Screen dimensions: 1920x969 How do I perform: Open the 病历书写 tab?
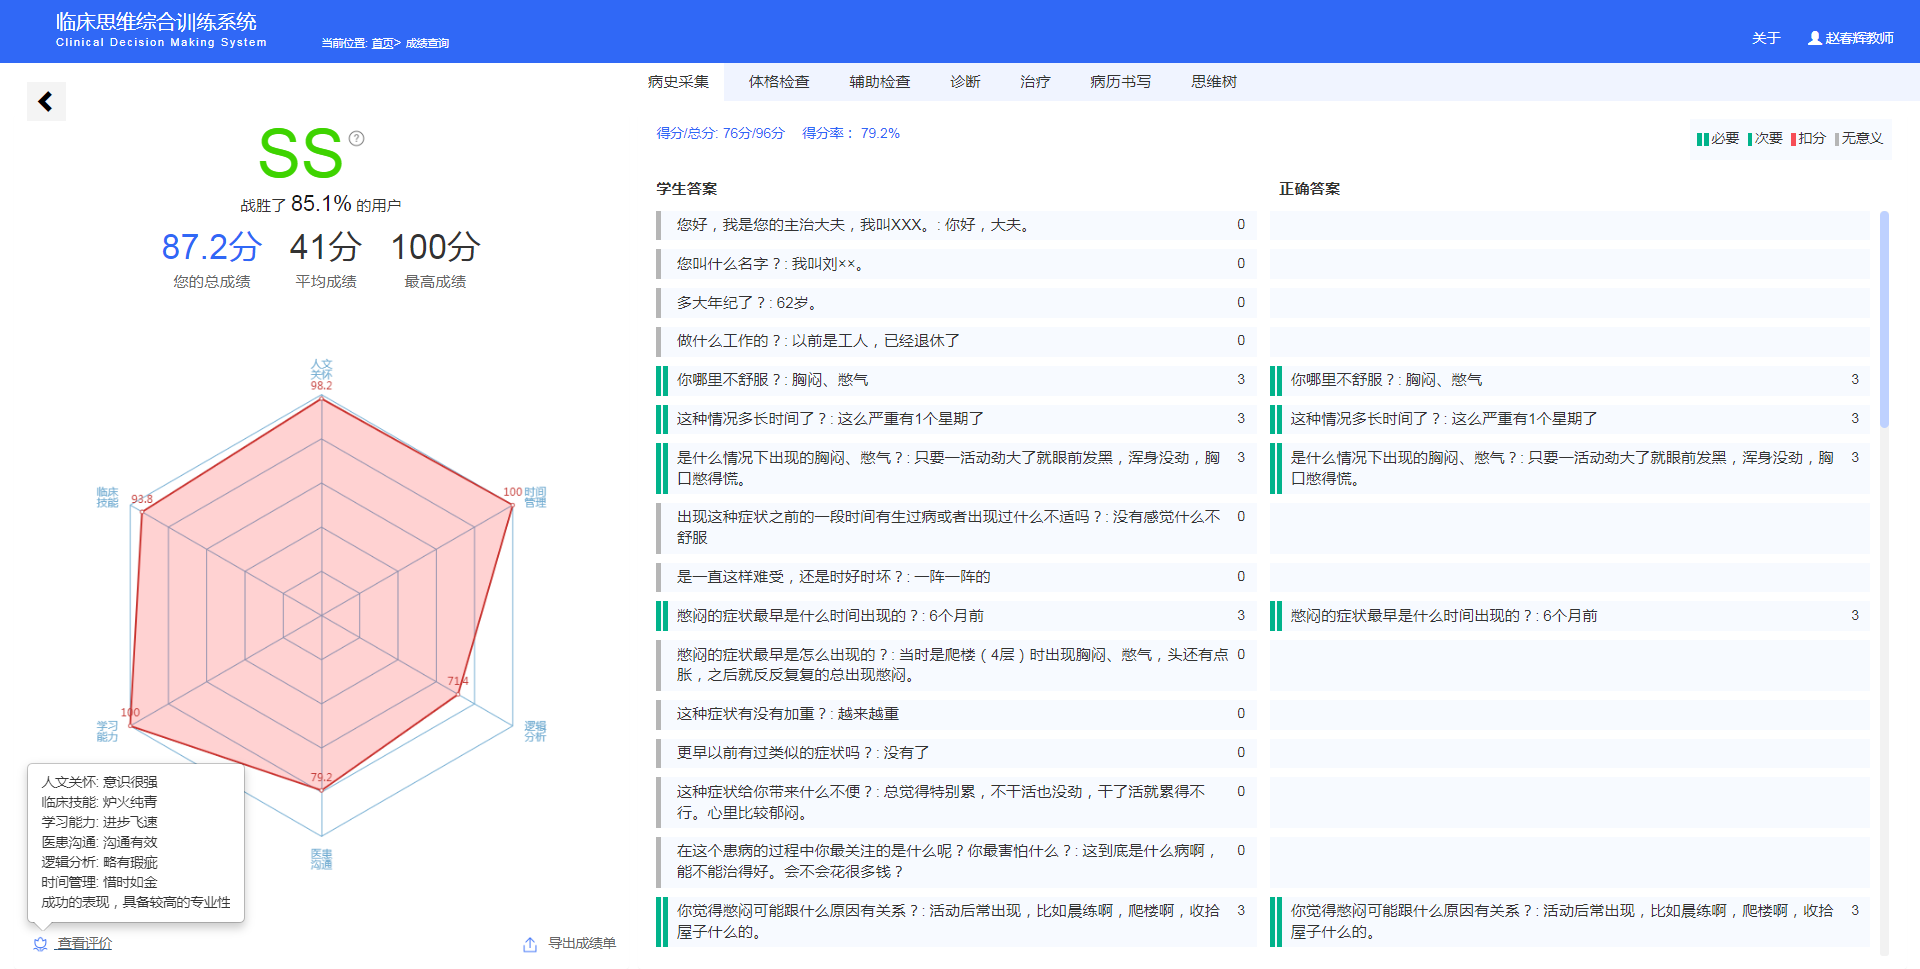[x=1120, y=82]
